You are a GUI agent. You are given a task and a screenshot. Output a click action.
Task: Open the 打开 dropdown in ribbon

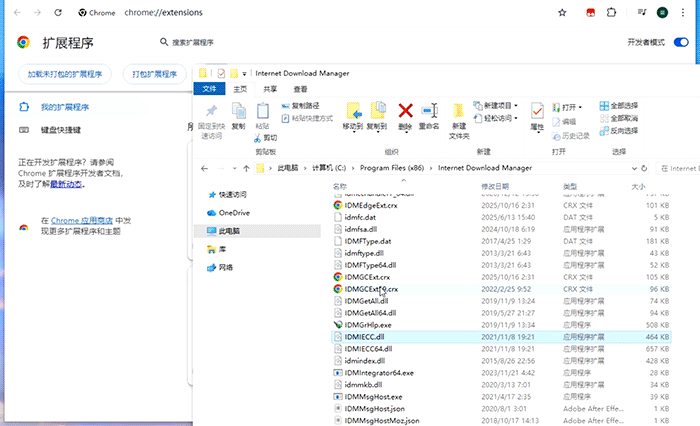click(572, 106)
